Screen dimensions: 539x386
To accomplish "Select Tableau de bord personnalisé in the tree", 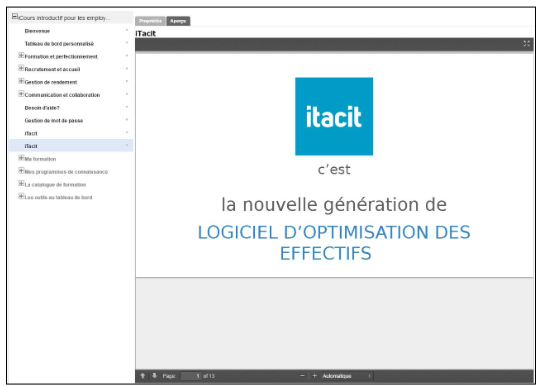I will pos(59,44).
